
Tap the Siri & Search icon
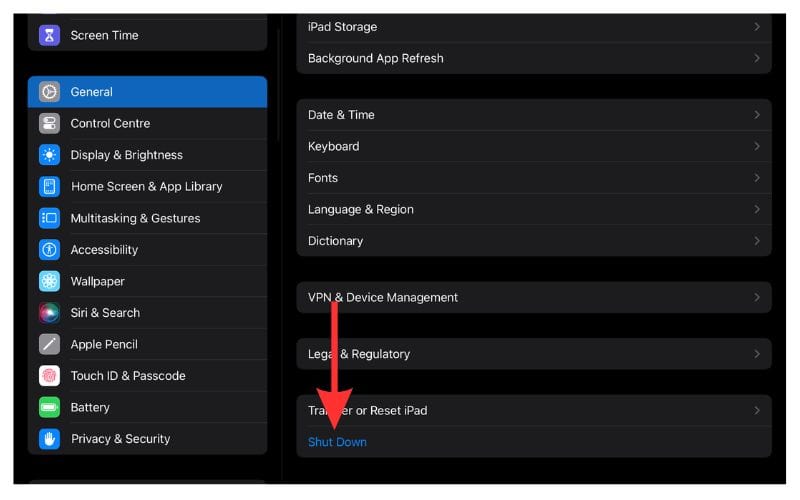(x=49, y=313)
